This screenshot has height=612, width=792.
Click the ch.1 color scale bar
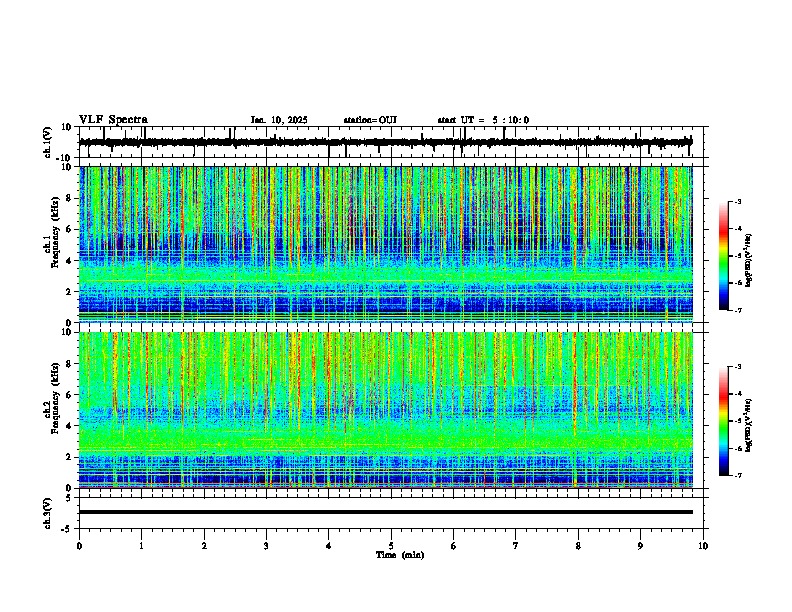click(724, 256)
